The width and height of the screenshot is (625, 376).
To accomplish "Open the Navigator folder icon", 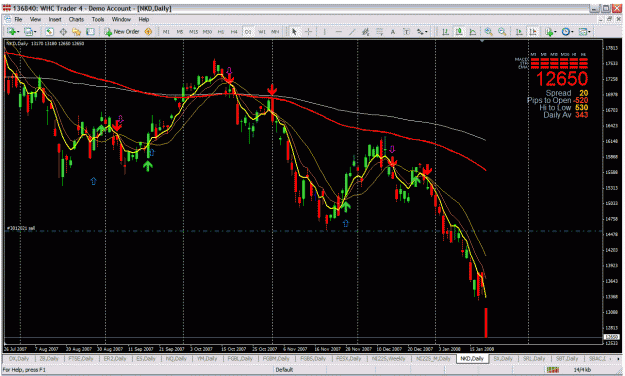I will click(x=77, y=31).
